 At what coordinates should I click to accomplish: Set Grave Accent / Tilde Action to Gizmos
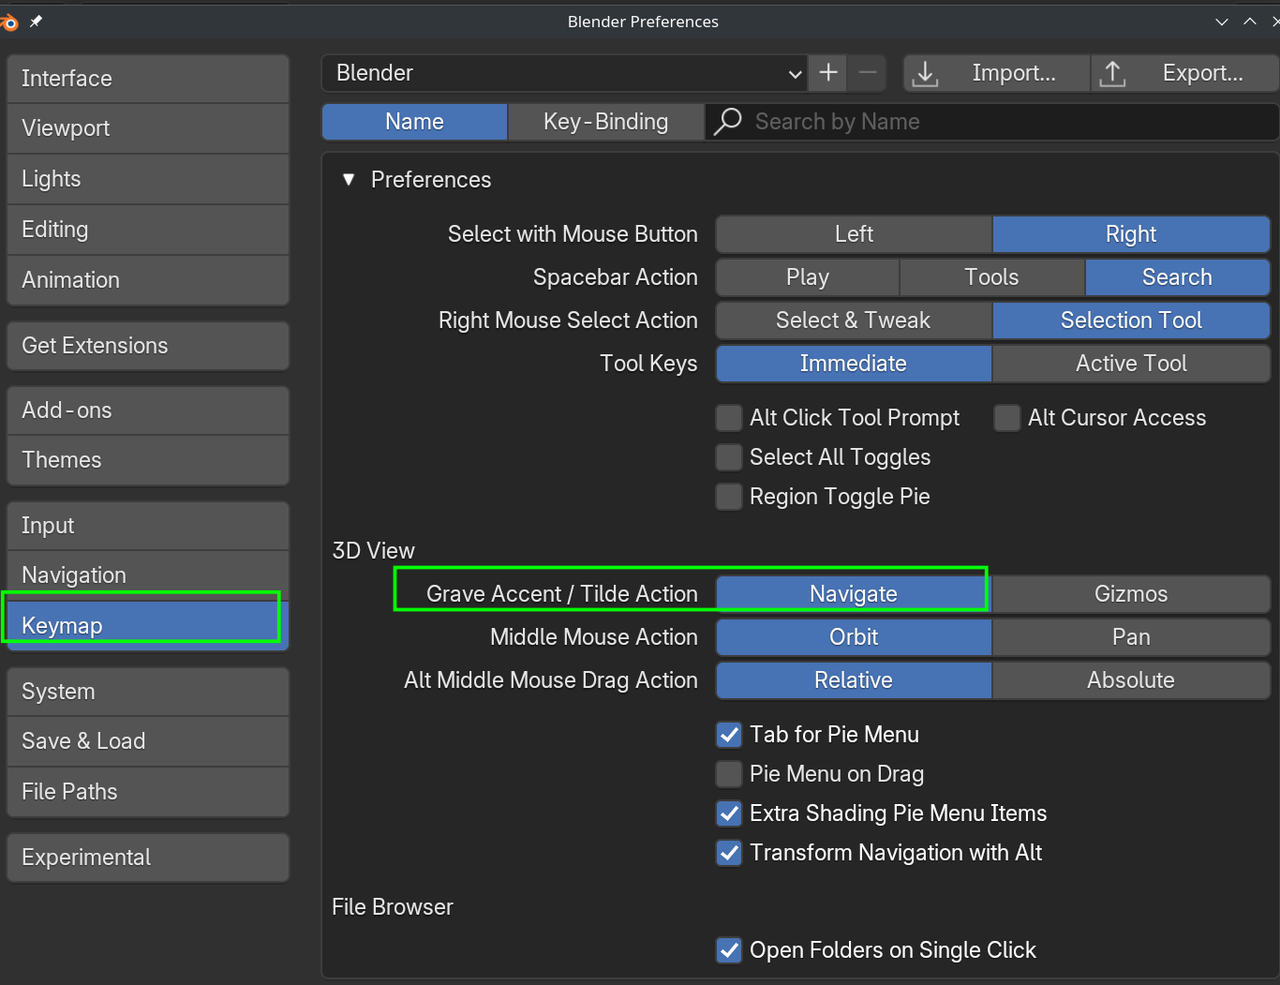(x=1131, y=594)
